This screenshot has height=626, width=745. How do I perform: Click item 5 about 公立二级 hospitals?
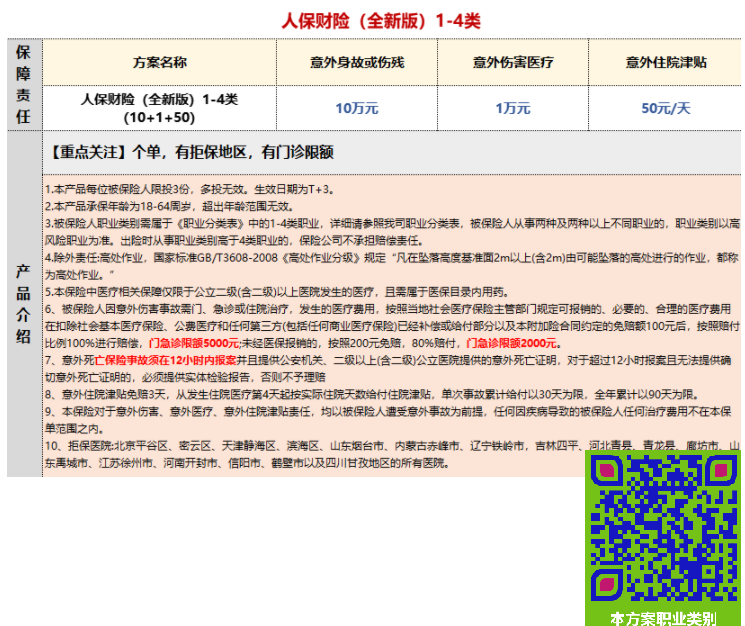277,292
